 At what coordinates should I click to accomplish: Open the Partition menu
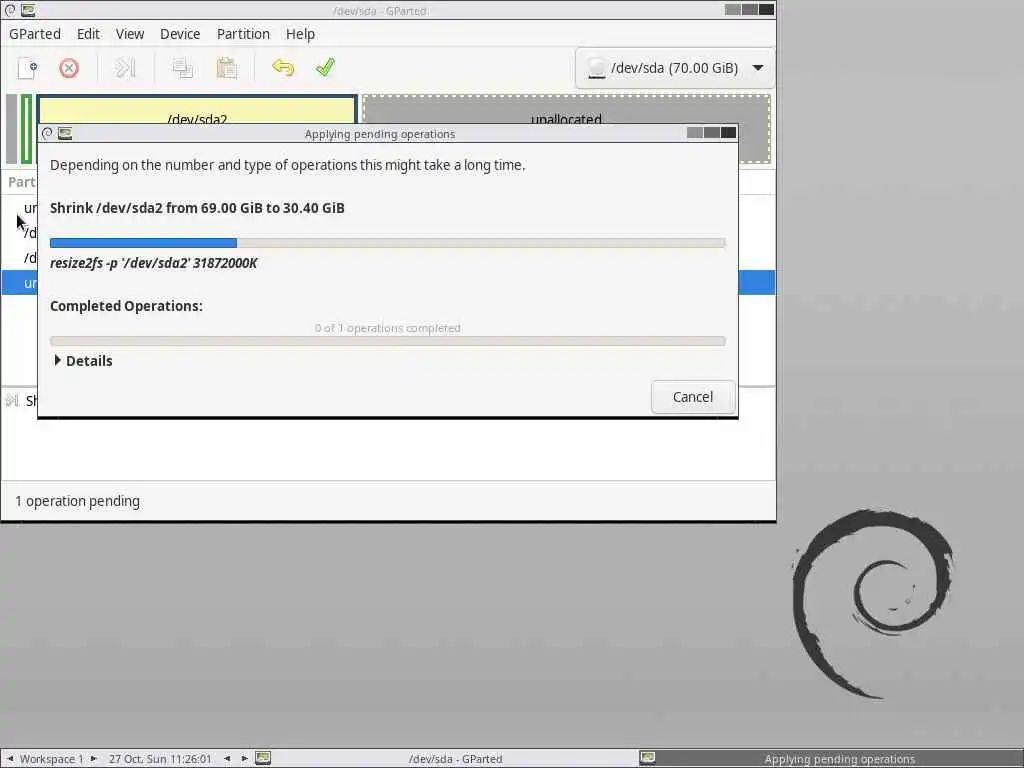243,34
